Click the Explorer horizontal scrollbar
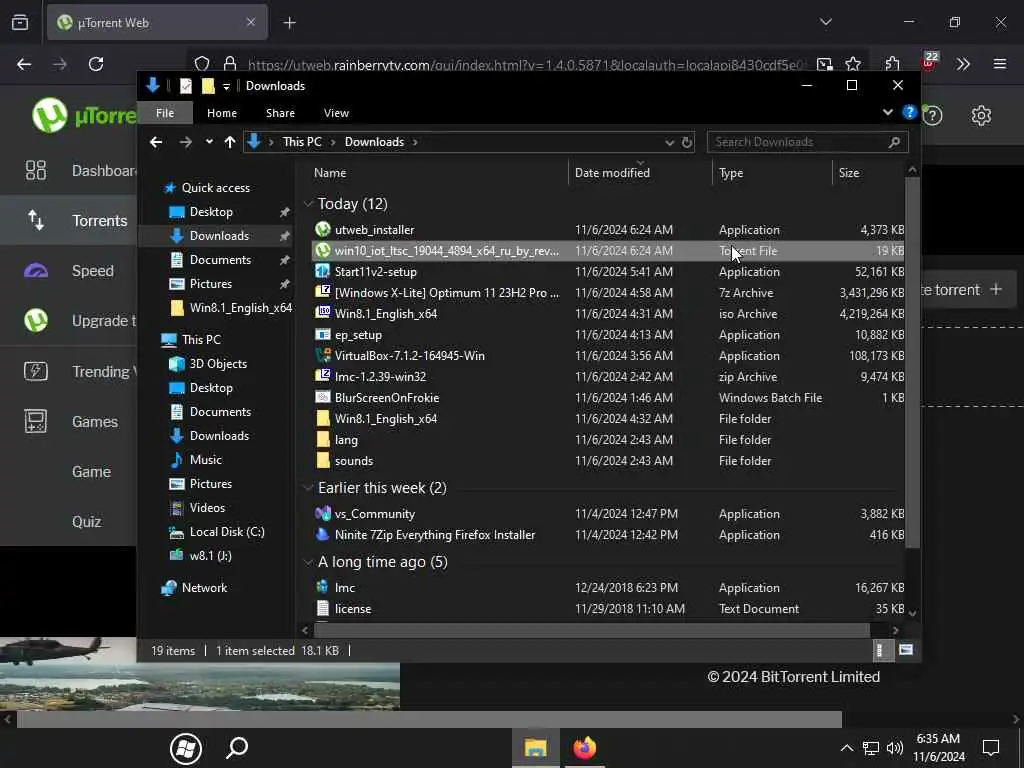Image resolution: width=1024 pixels, height=768 pixels. point(592,630)
